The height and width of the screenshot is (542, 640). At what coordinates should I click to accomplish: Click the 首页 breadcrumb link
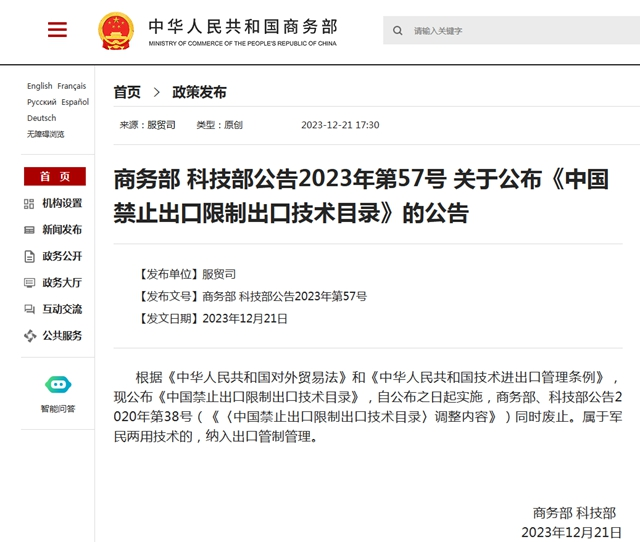[x=127, y=92]
